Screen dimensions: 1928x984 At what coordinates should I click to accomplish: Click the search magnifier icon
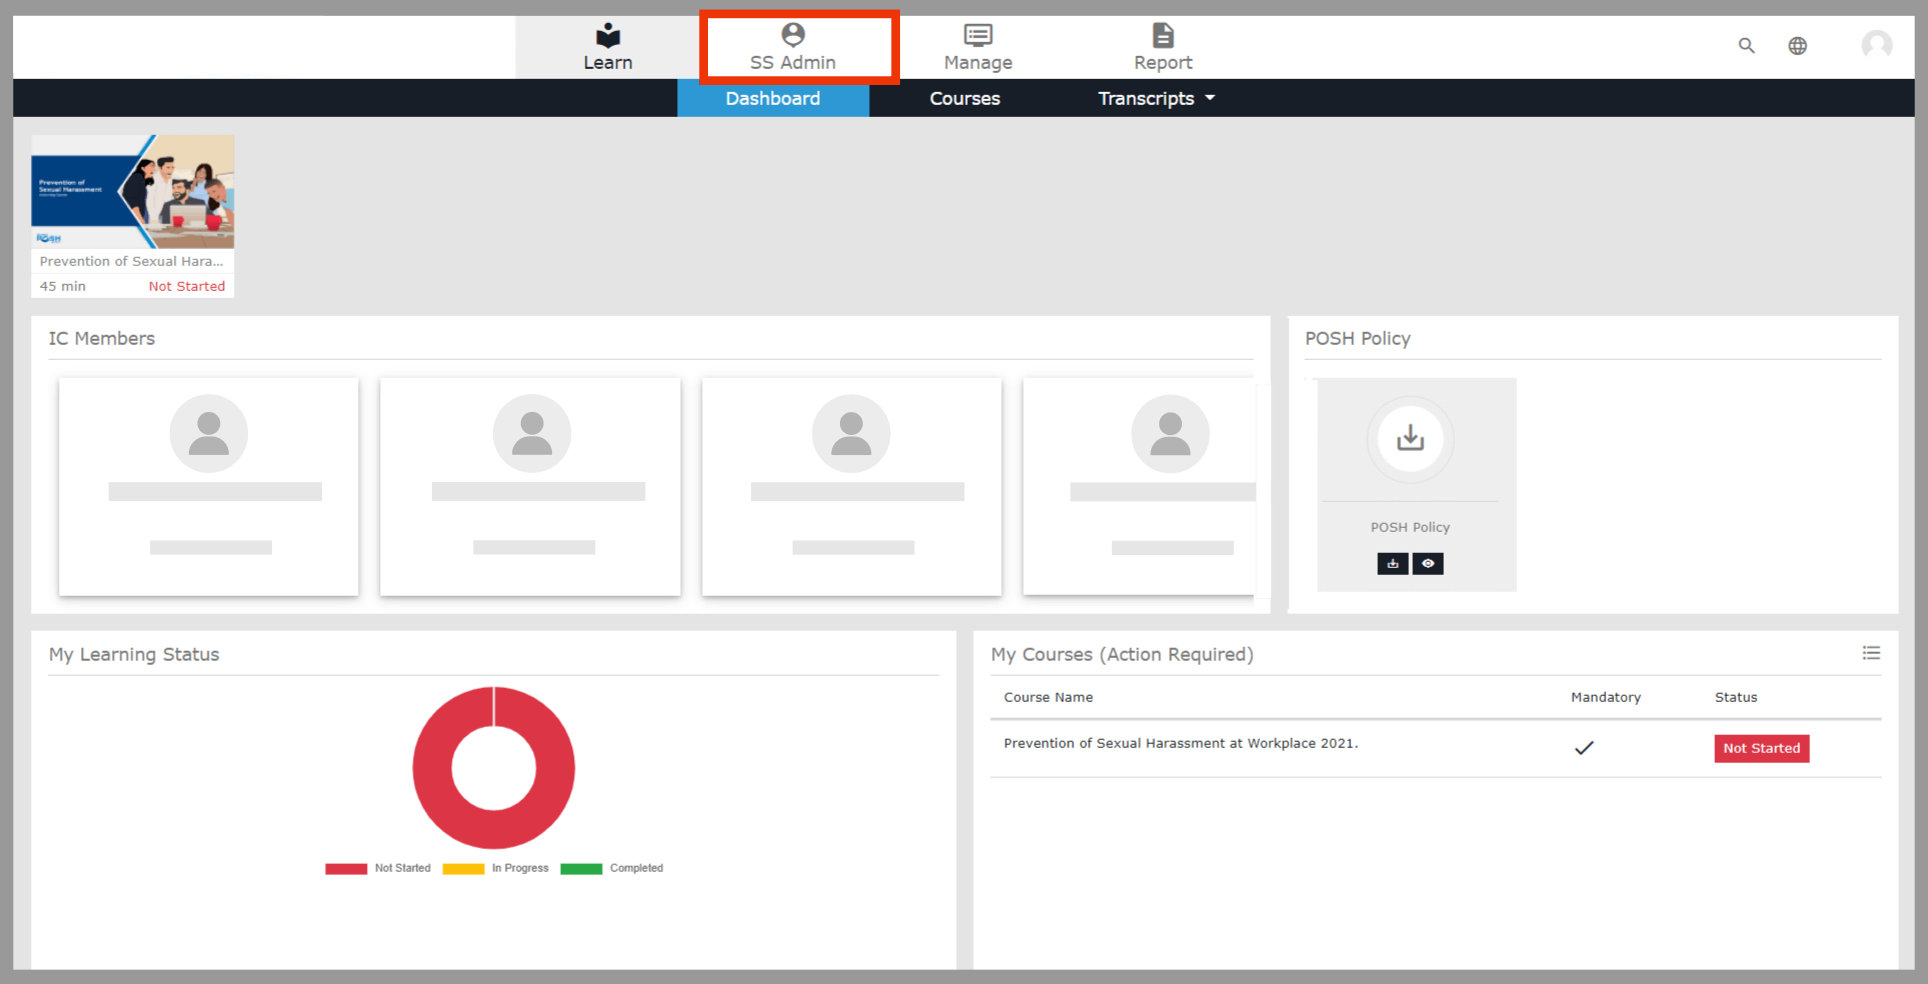point(1746,46)
